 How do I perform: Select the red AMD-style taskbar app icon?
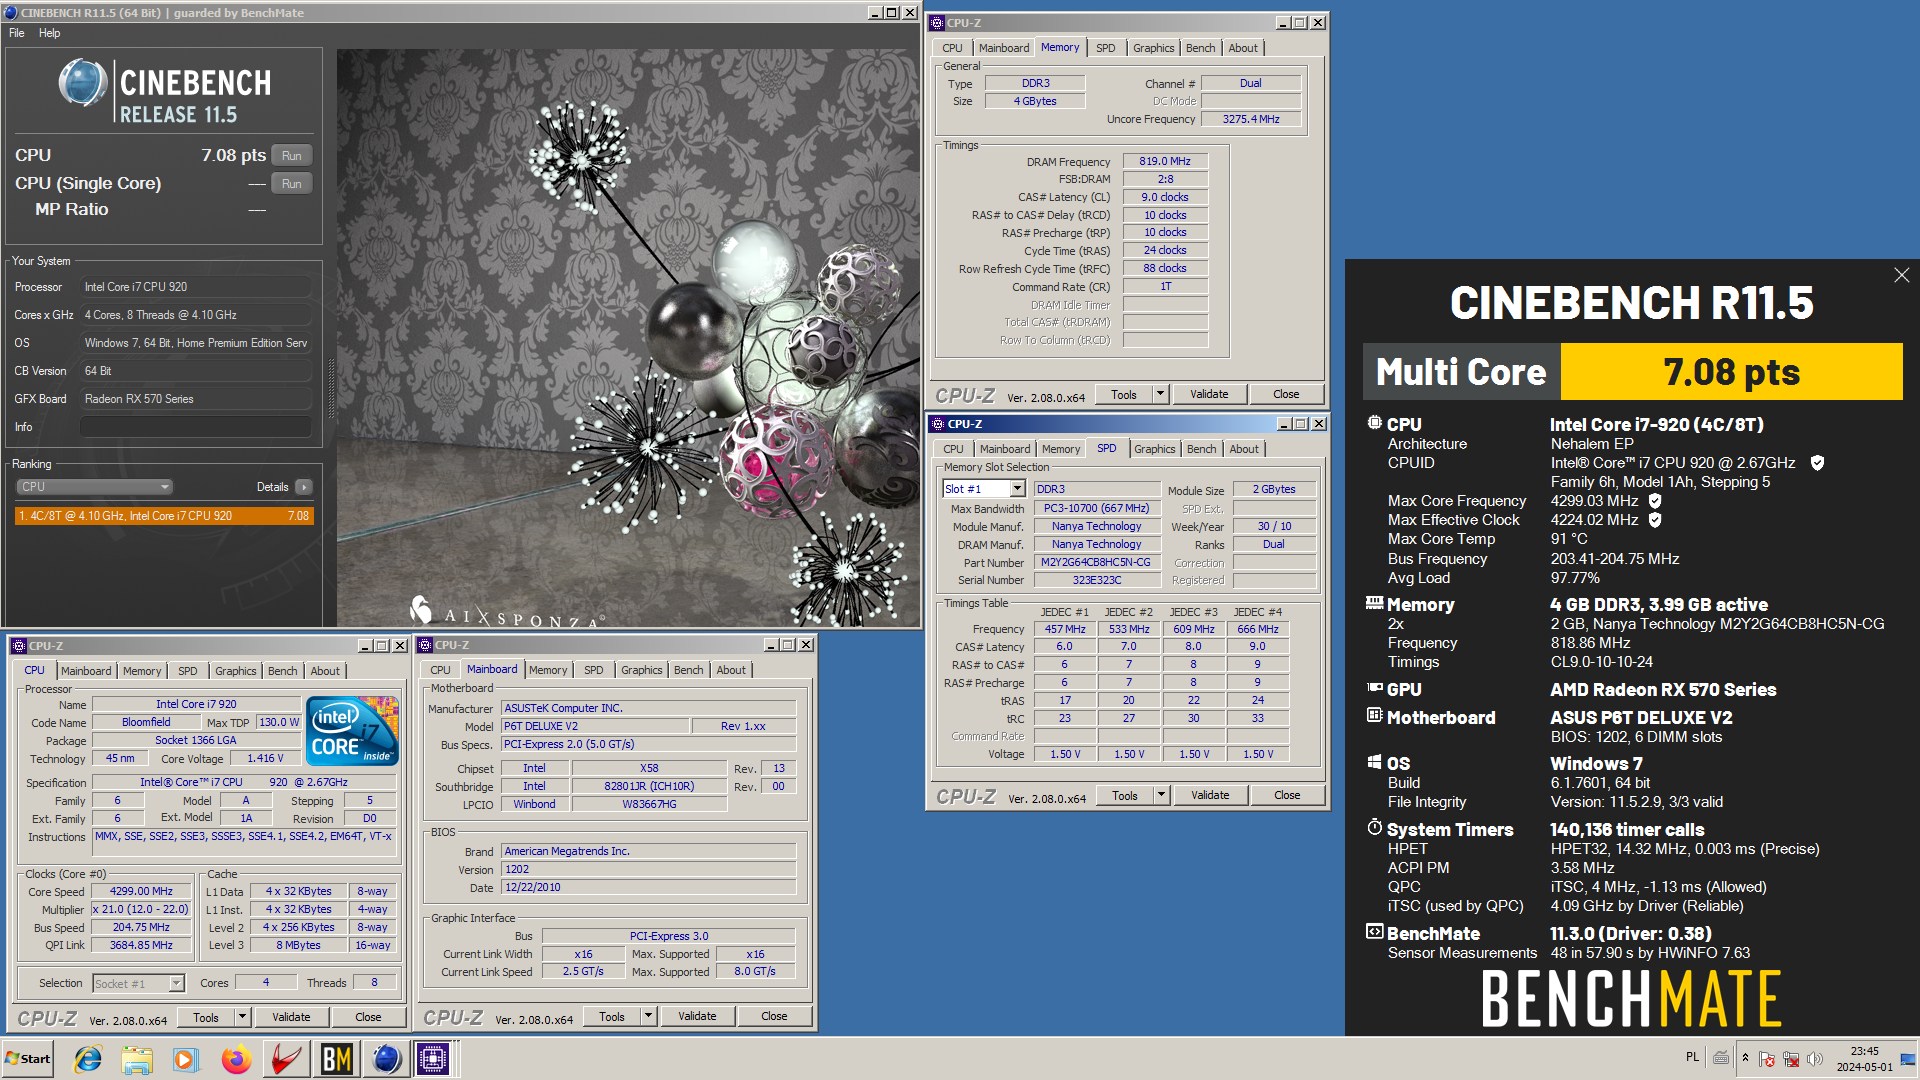pos(286,1059)
